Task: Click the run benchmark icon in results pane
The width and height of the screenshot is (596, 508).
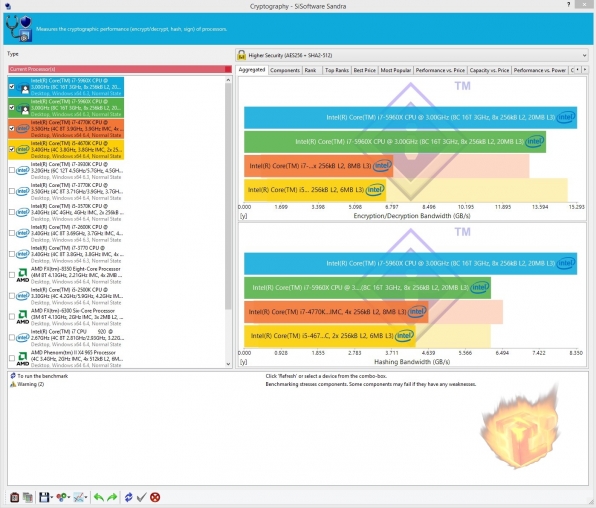Action: pyautogui.click(x=13, y=376)
